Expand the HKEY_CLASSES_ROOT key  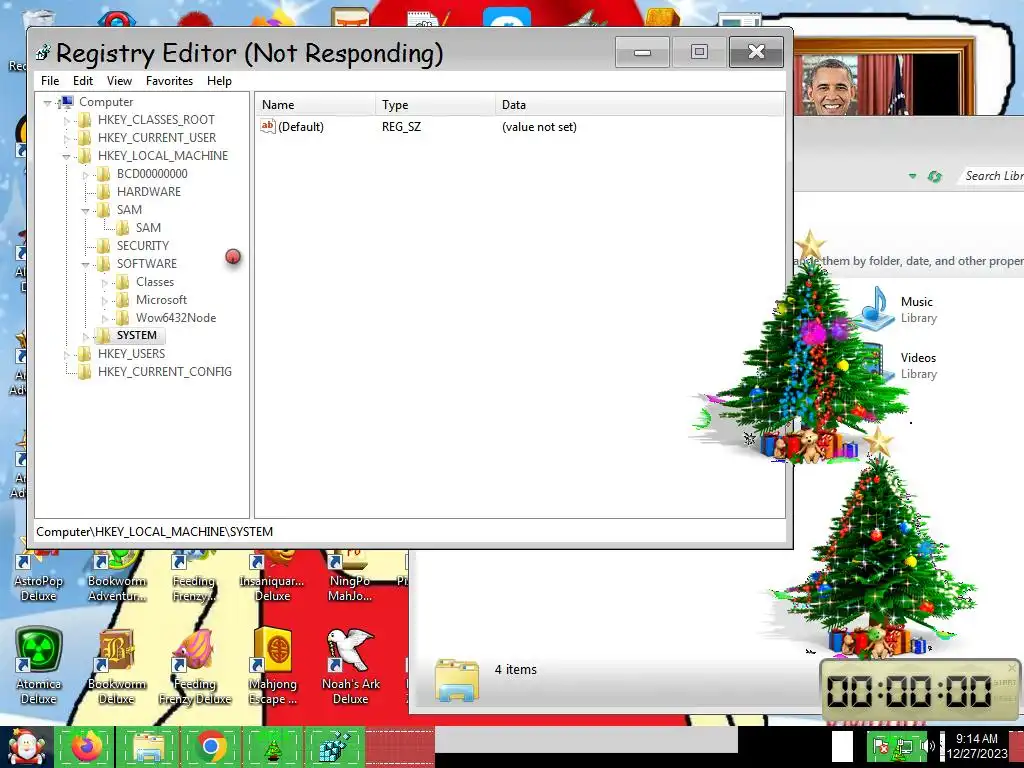(66, 120)
